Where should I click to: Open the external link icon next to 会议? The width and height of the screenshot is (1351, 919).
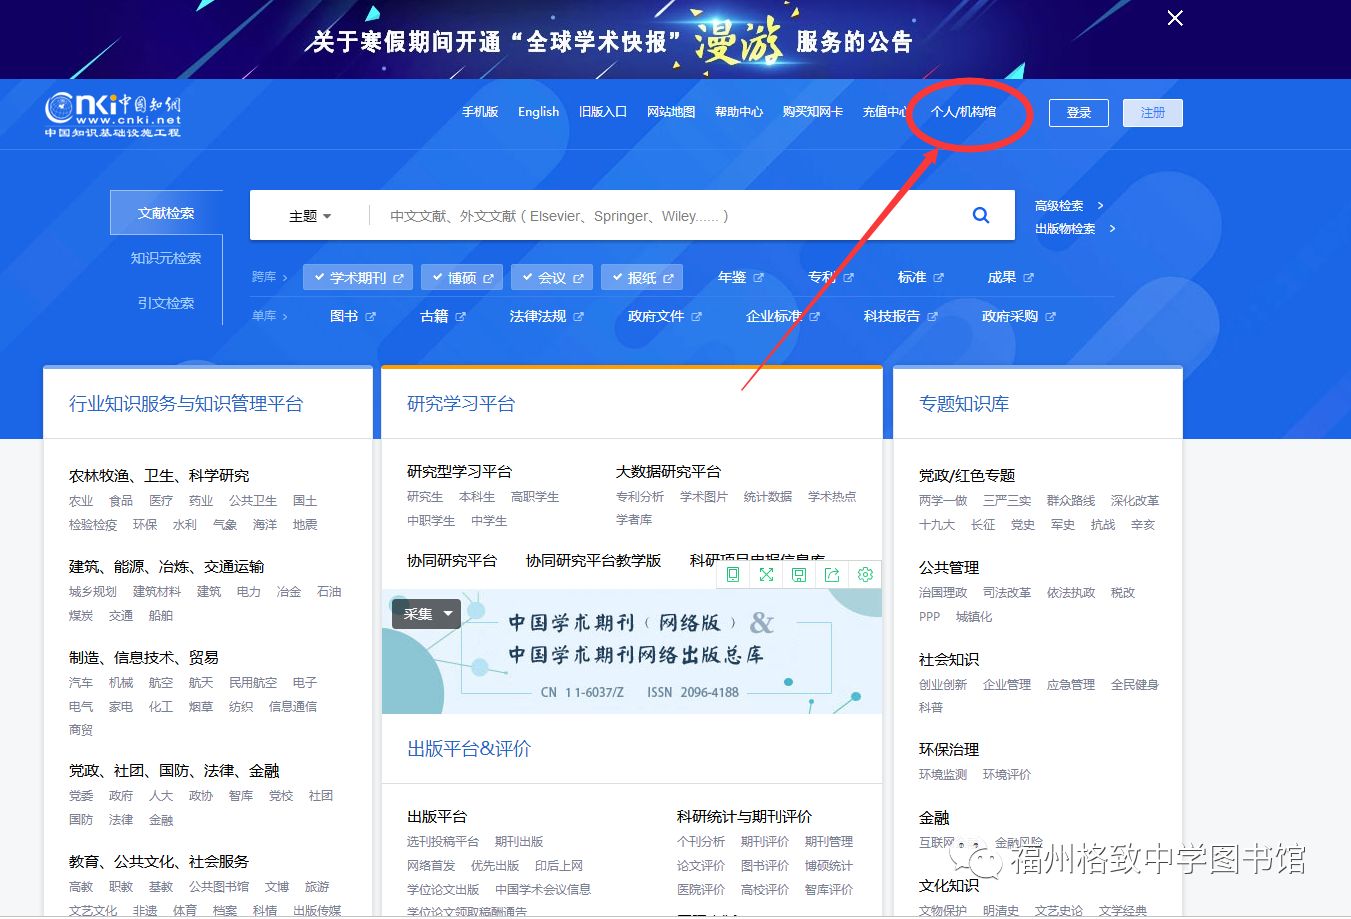tap(578, 278)
